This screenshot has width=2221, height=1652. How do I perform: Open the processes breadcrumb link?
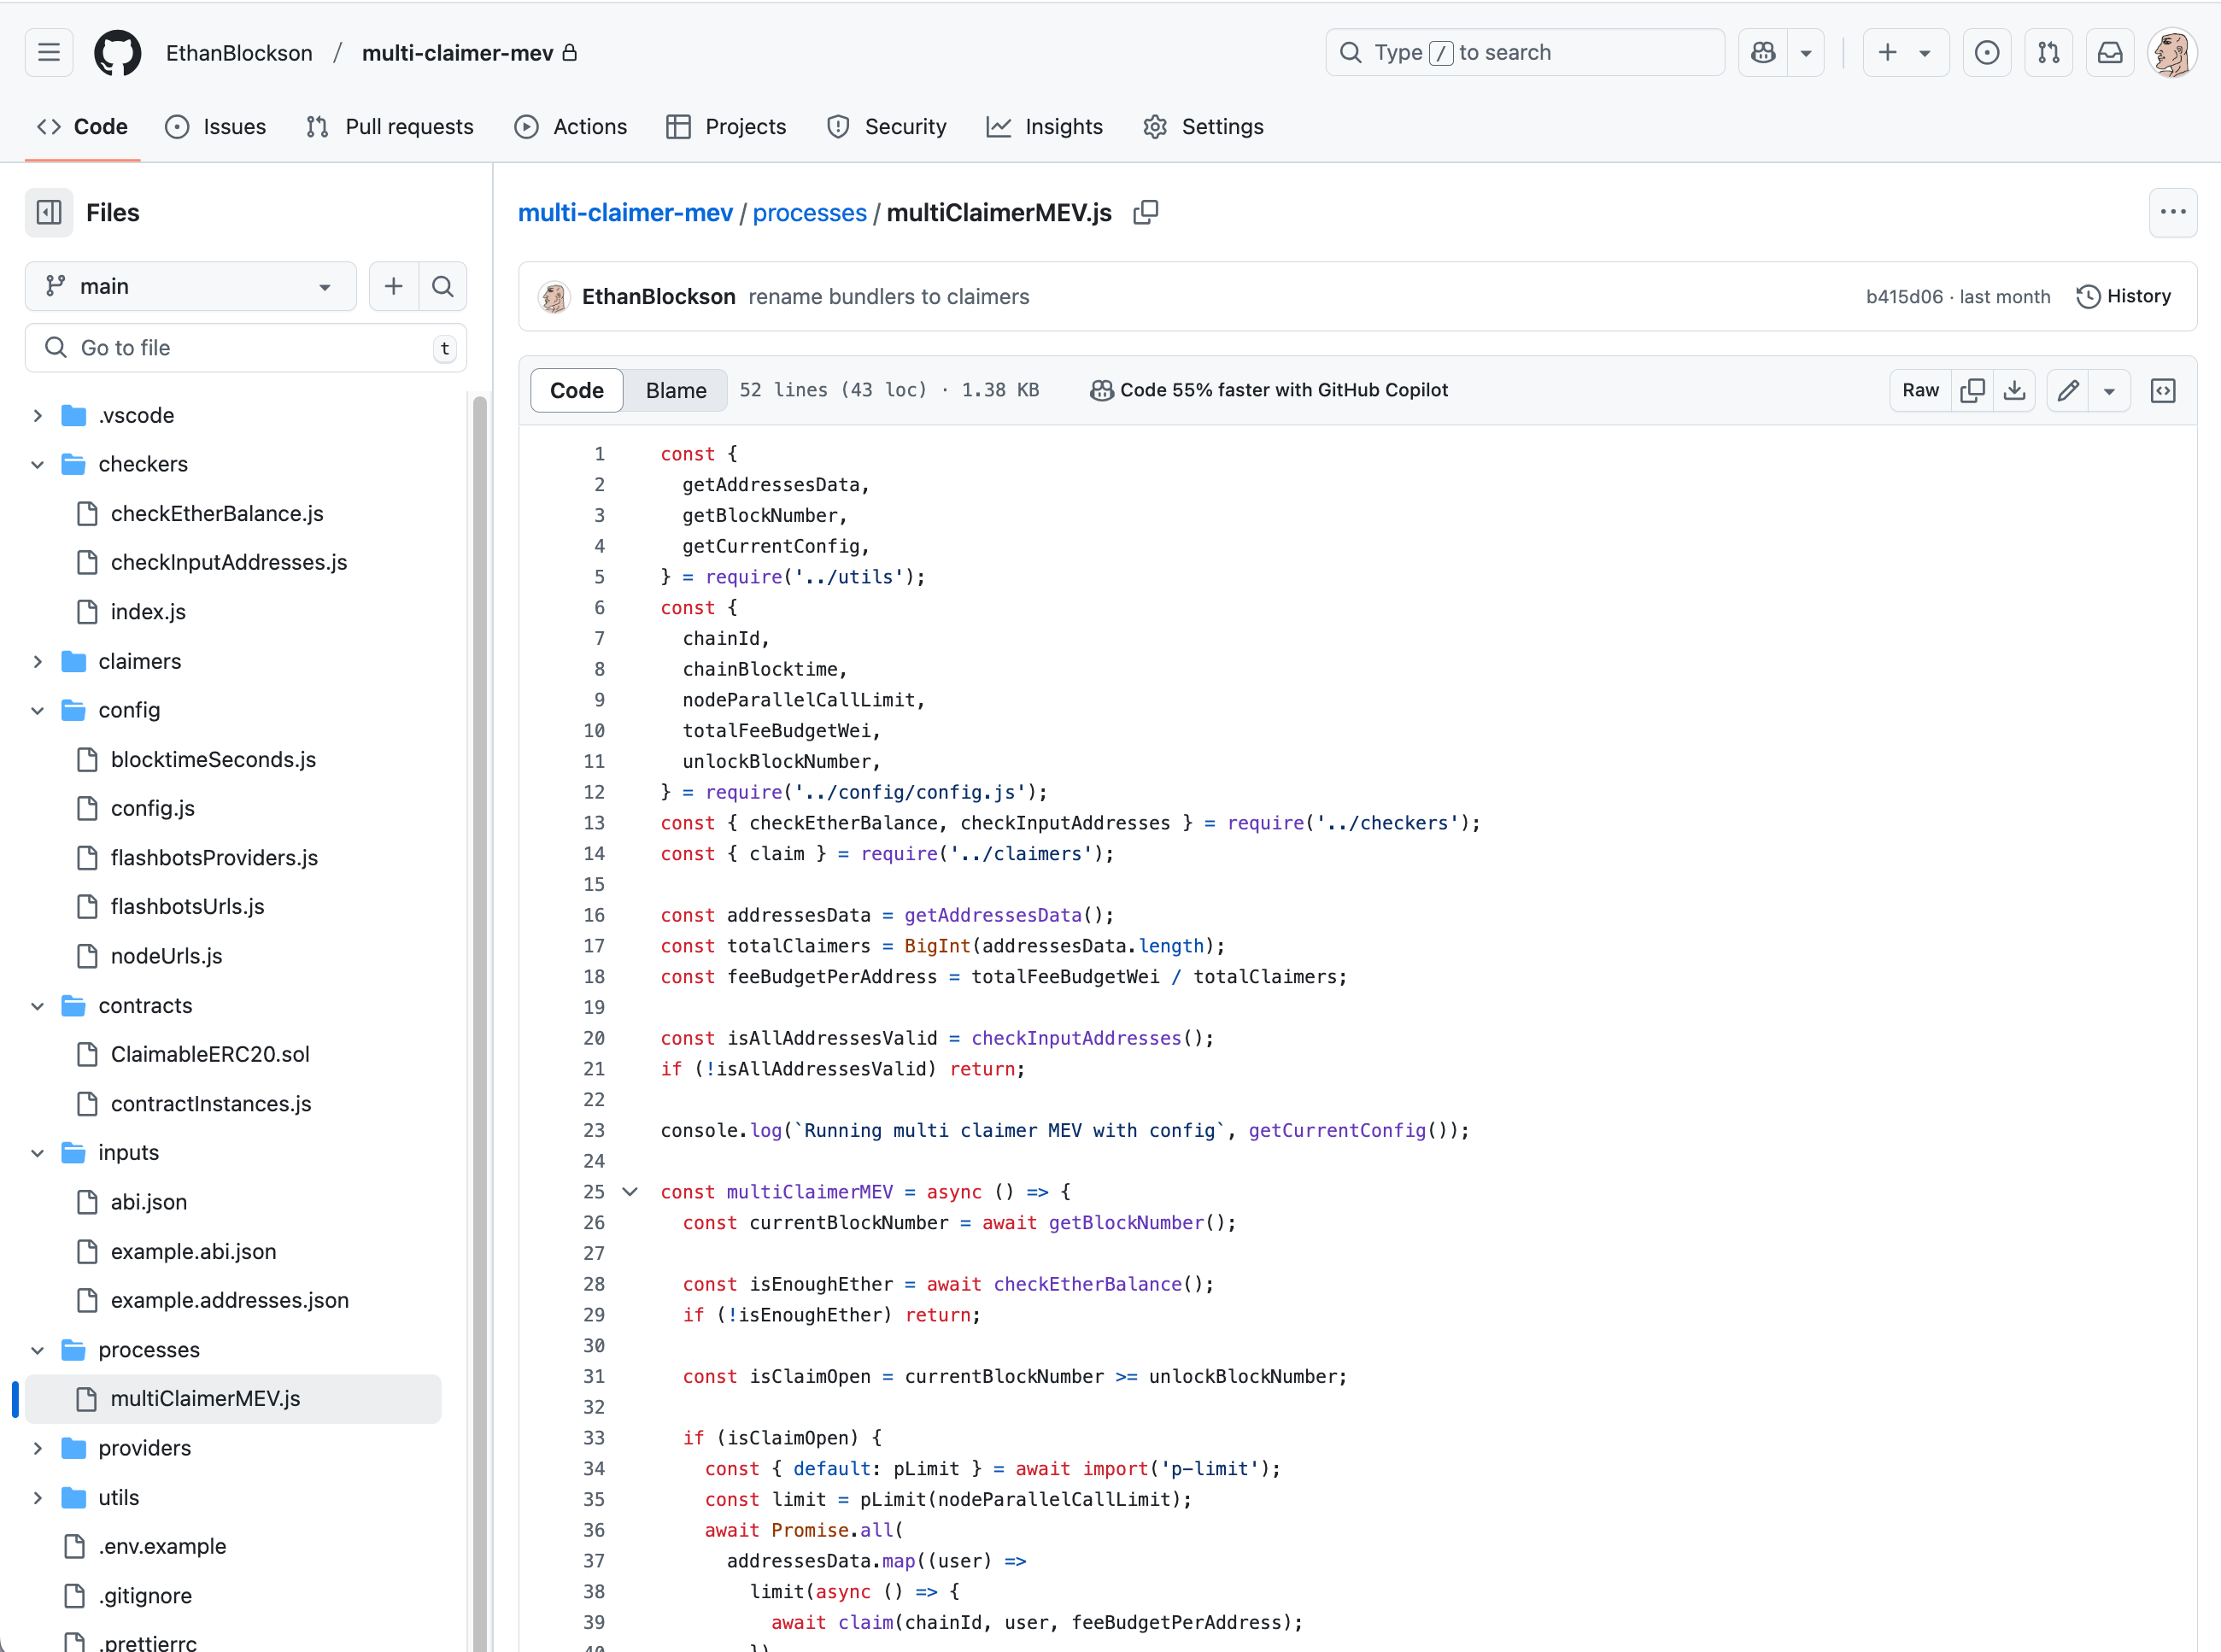click(x=809, y=212)
